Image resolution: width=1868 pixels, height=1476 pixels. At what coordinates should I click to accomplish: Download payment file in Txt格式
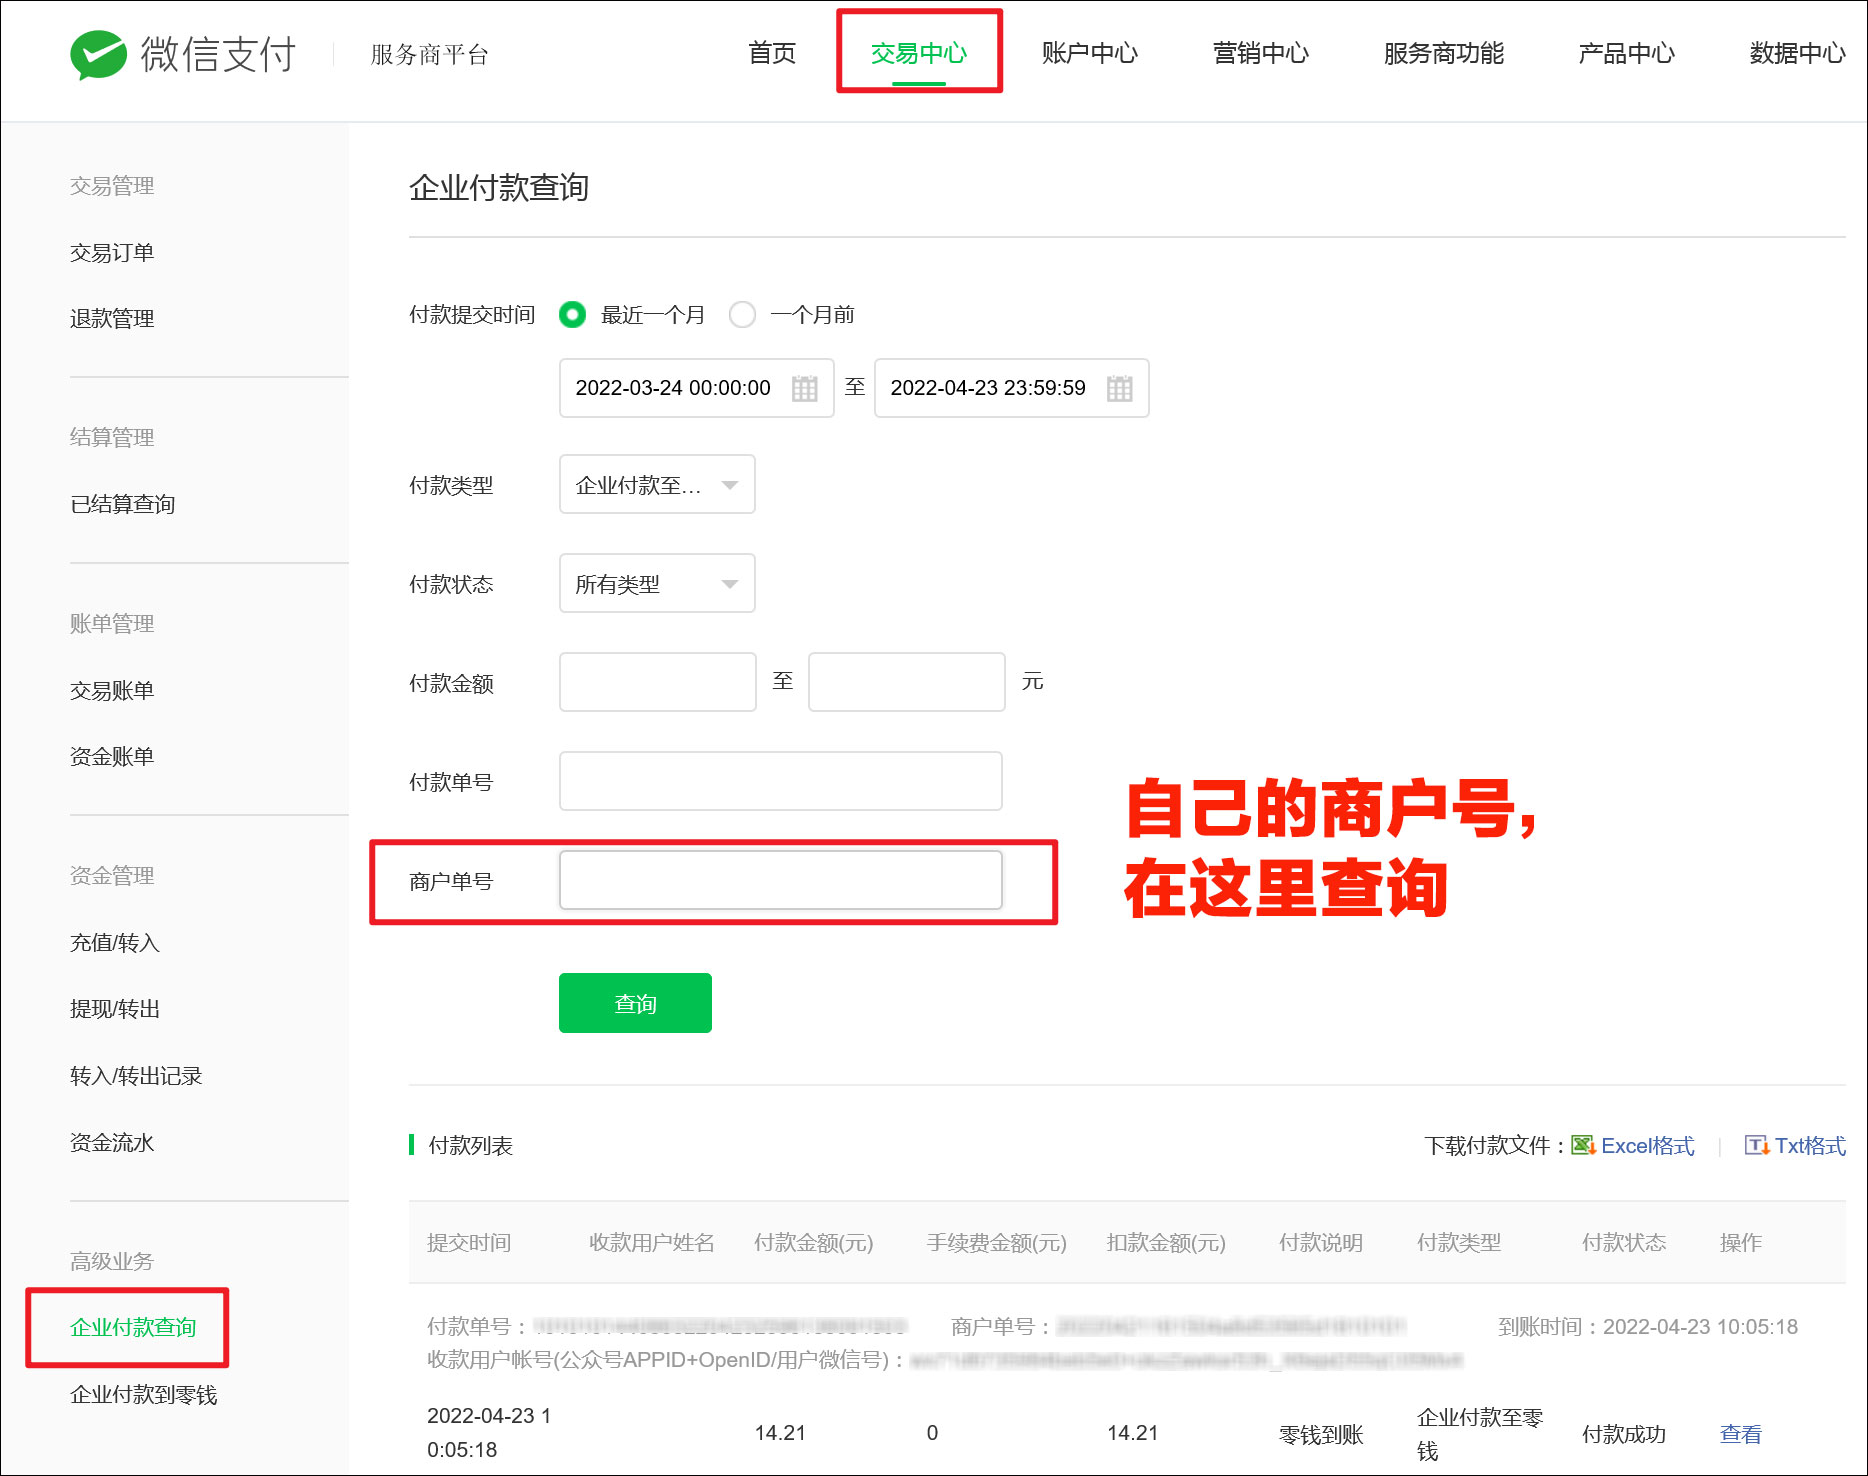1810,1146
